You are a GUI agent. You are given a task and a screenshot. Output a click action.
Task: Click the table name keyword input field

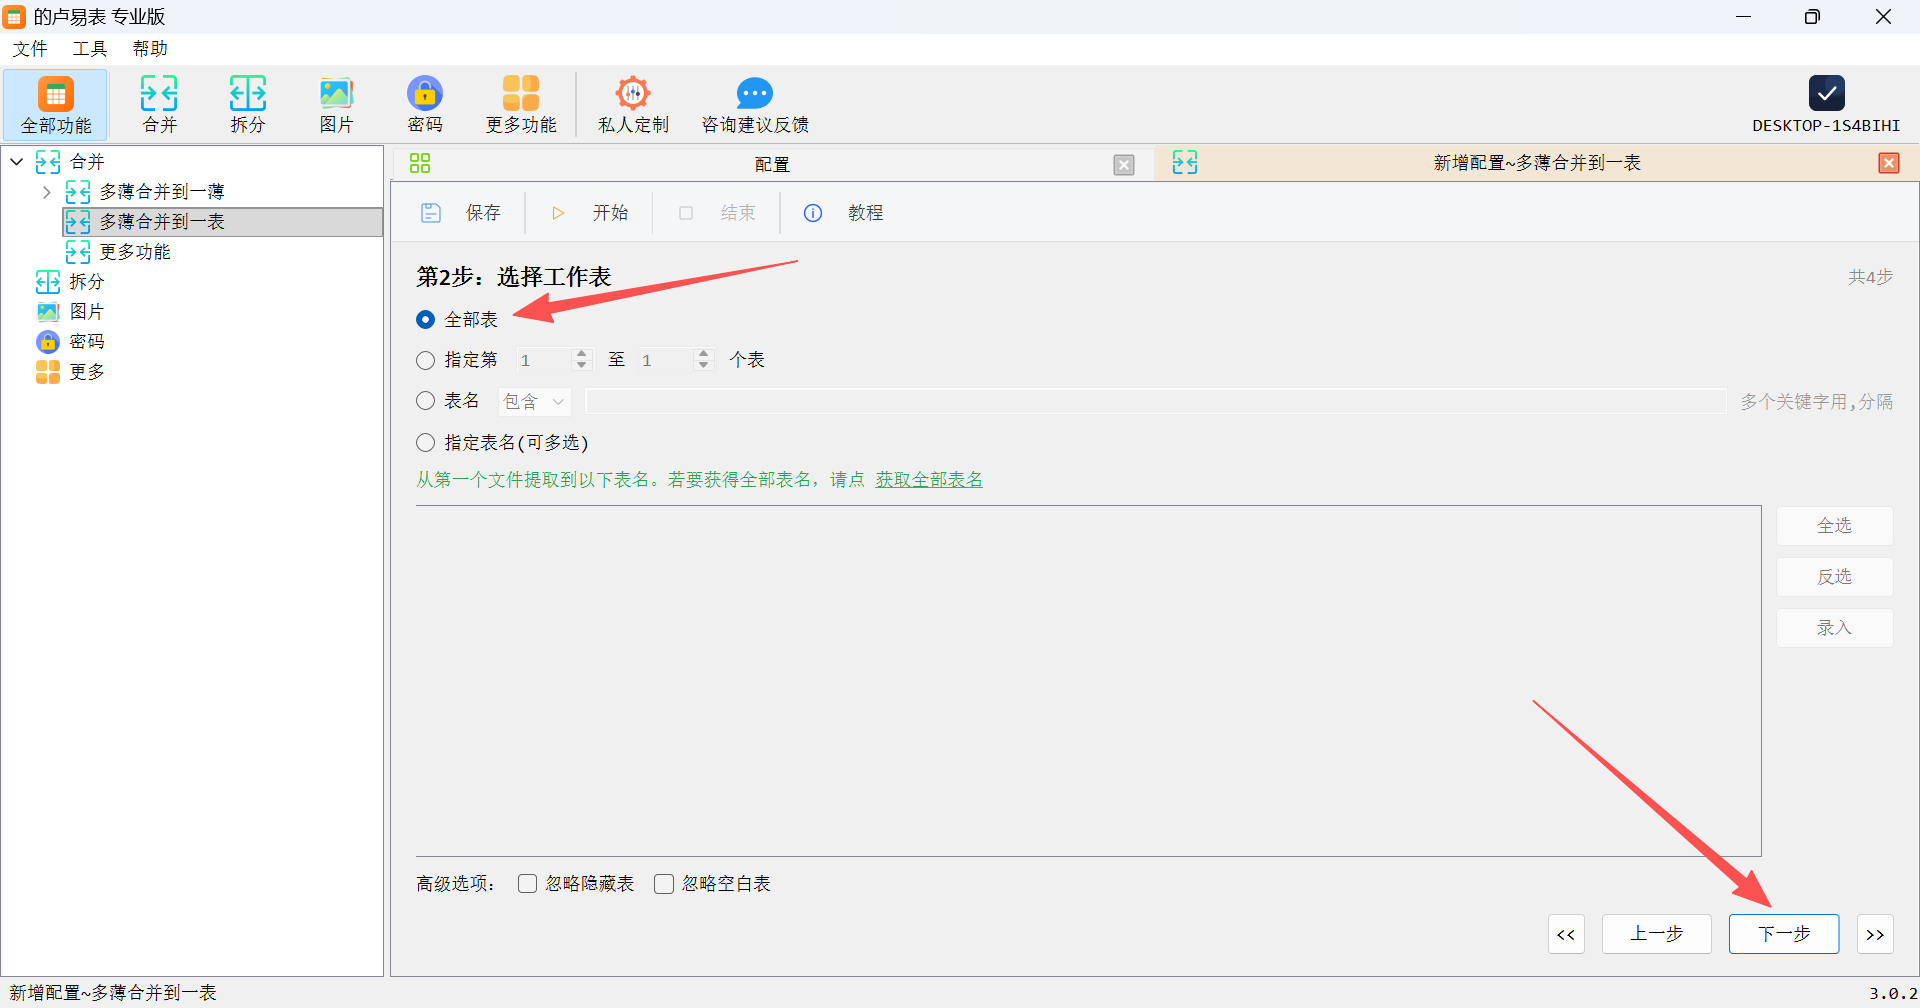click(1156, 401)
